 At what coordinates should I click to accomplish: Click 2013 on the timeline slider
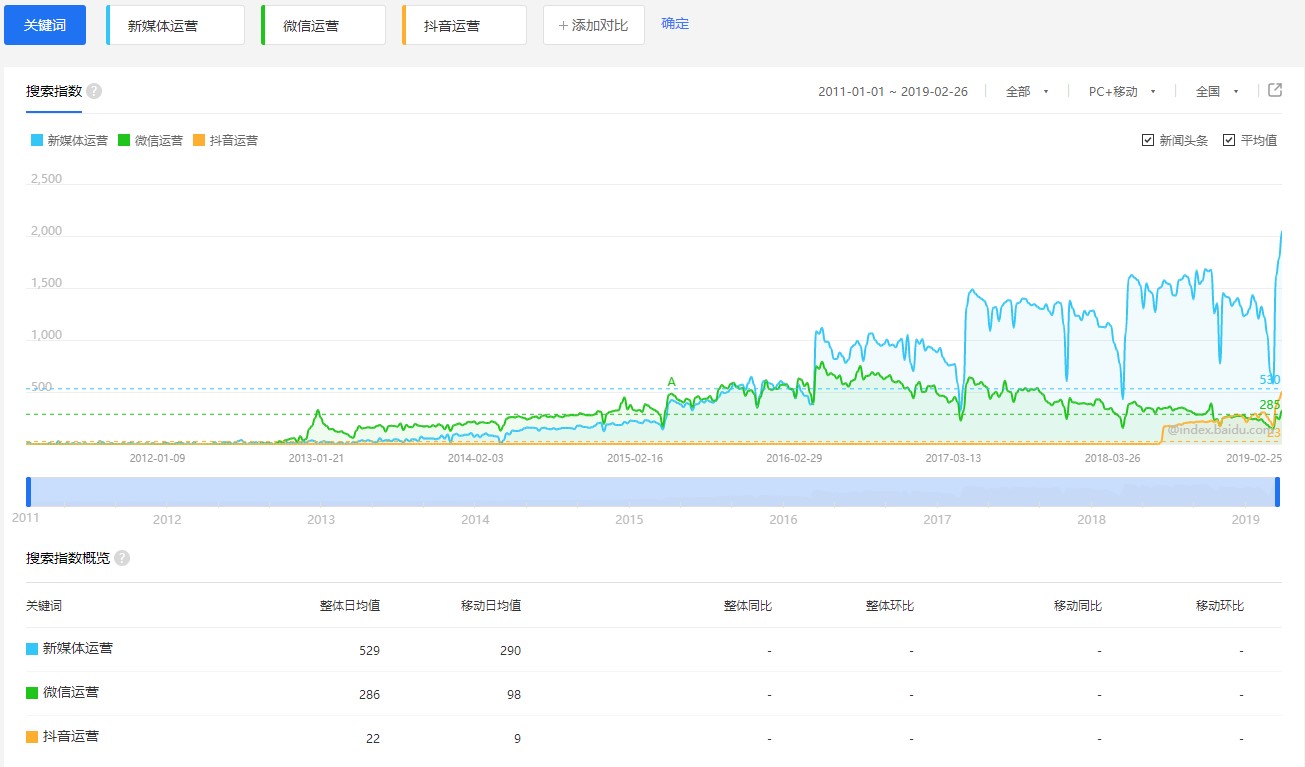[321, 520]
